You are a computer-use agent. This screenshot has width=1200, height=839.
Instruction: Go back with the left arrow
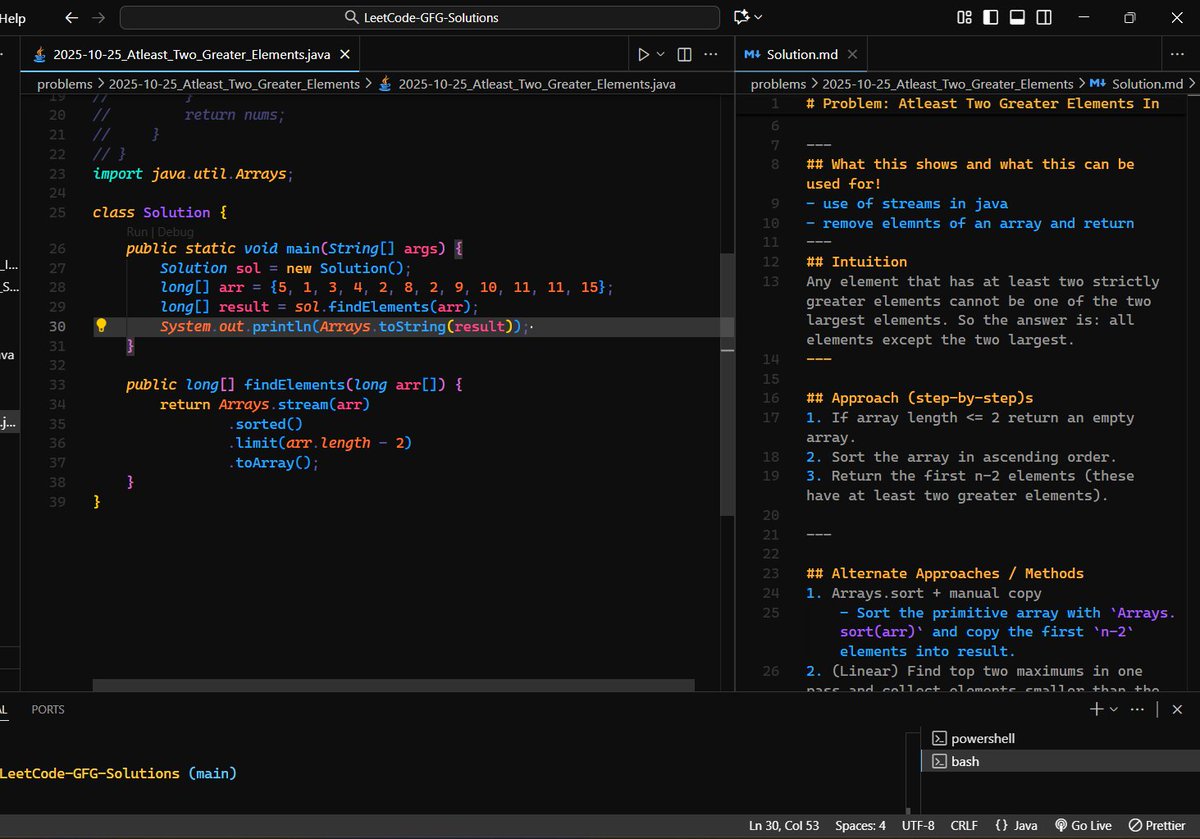71,17
